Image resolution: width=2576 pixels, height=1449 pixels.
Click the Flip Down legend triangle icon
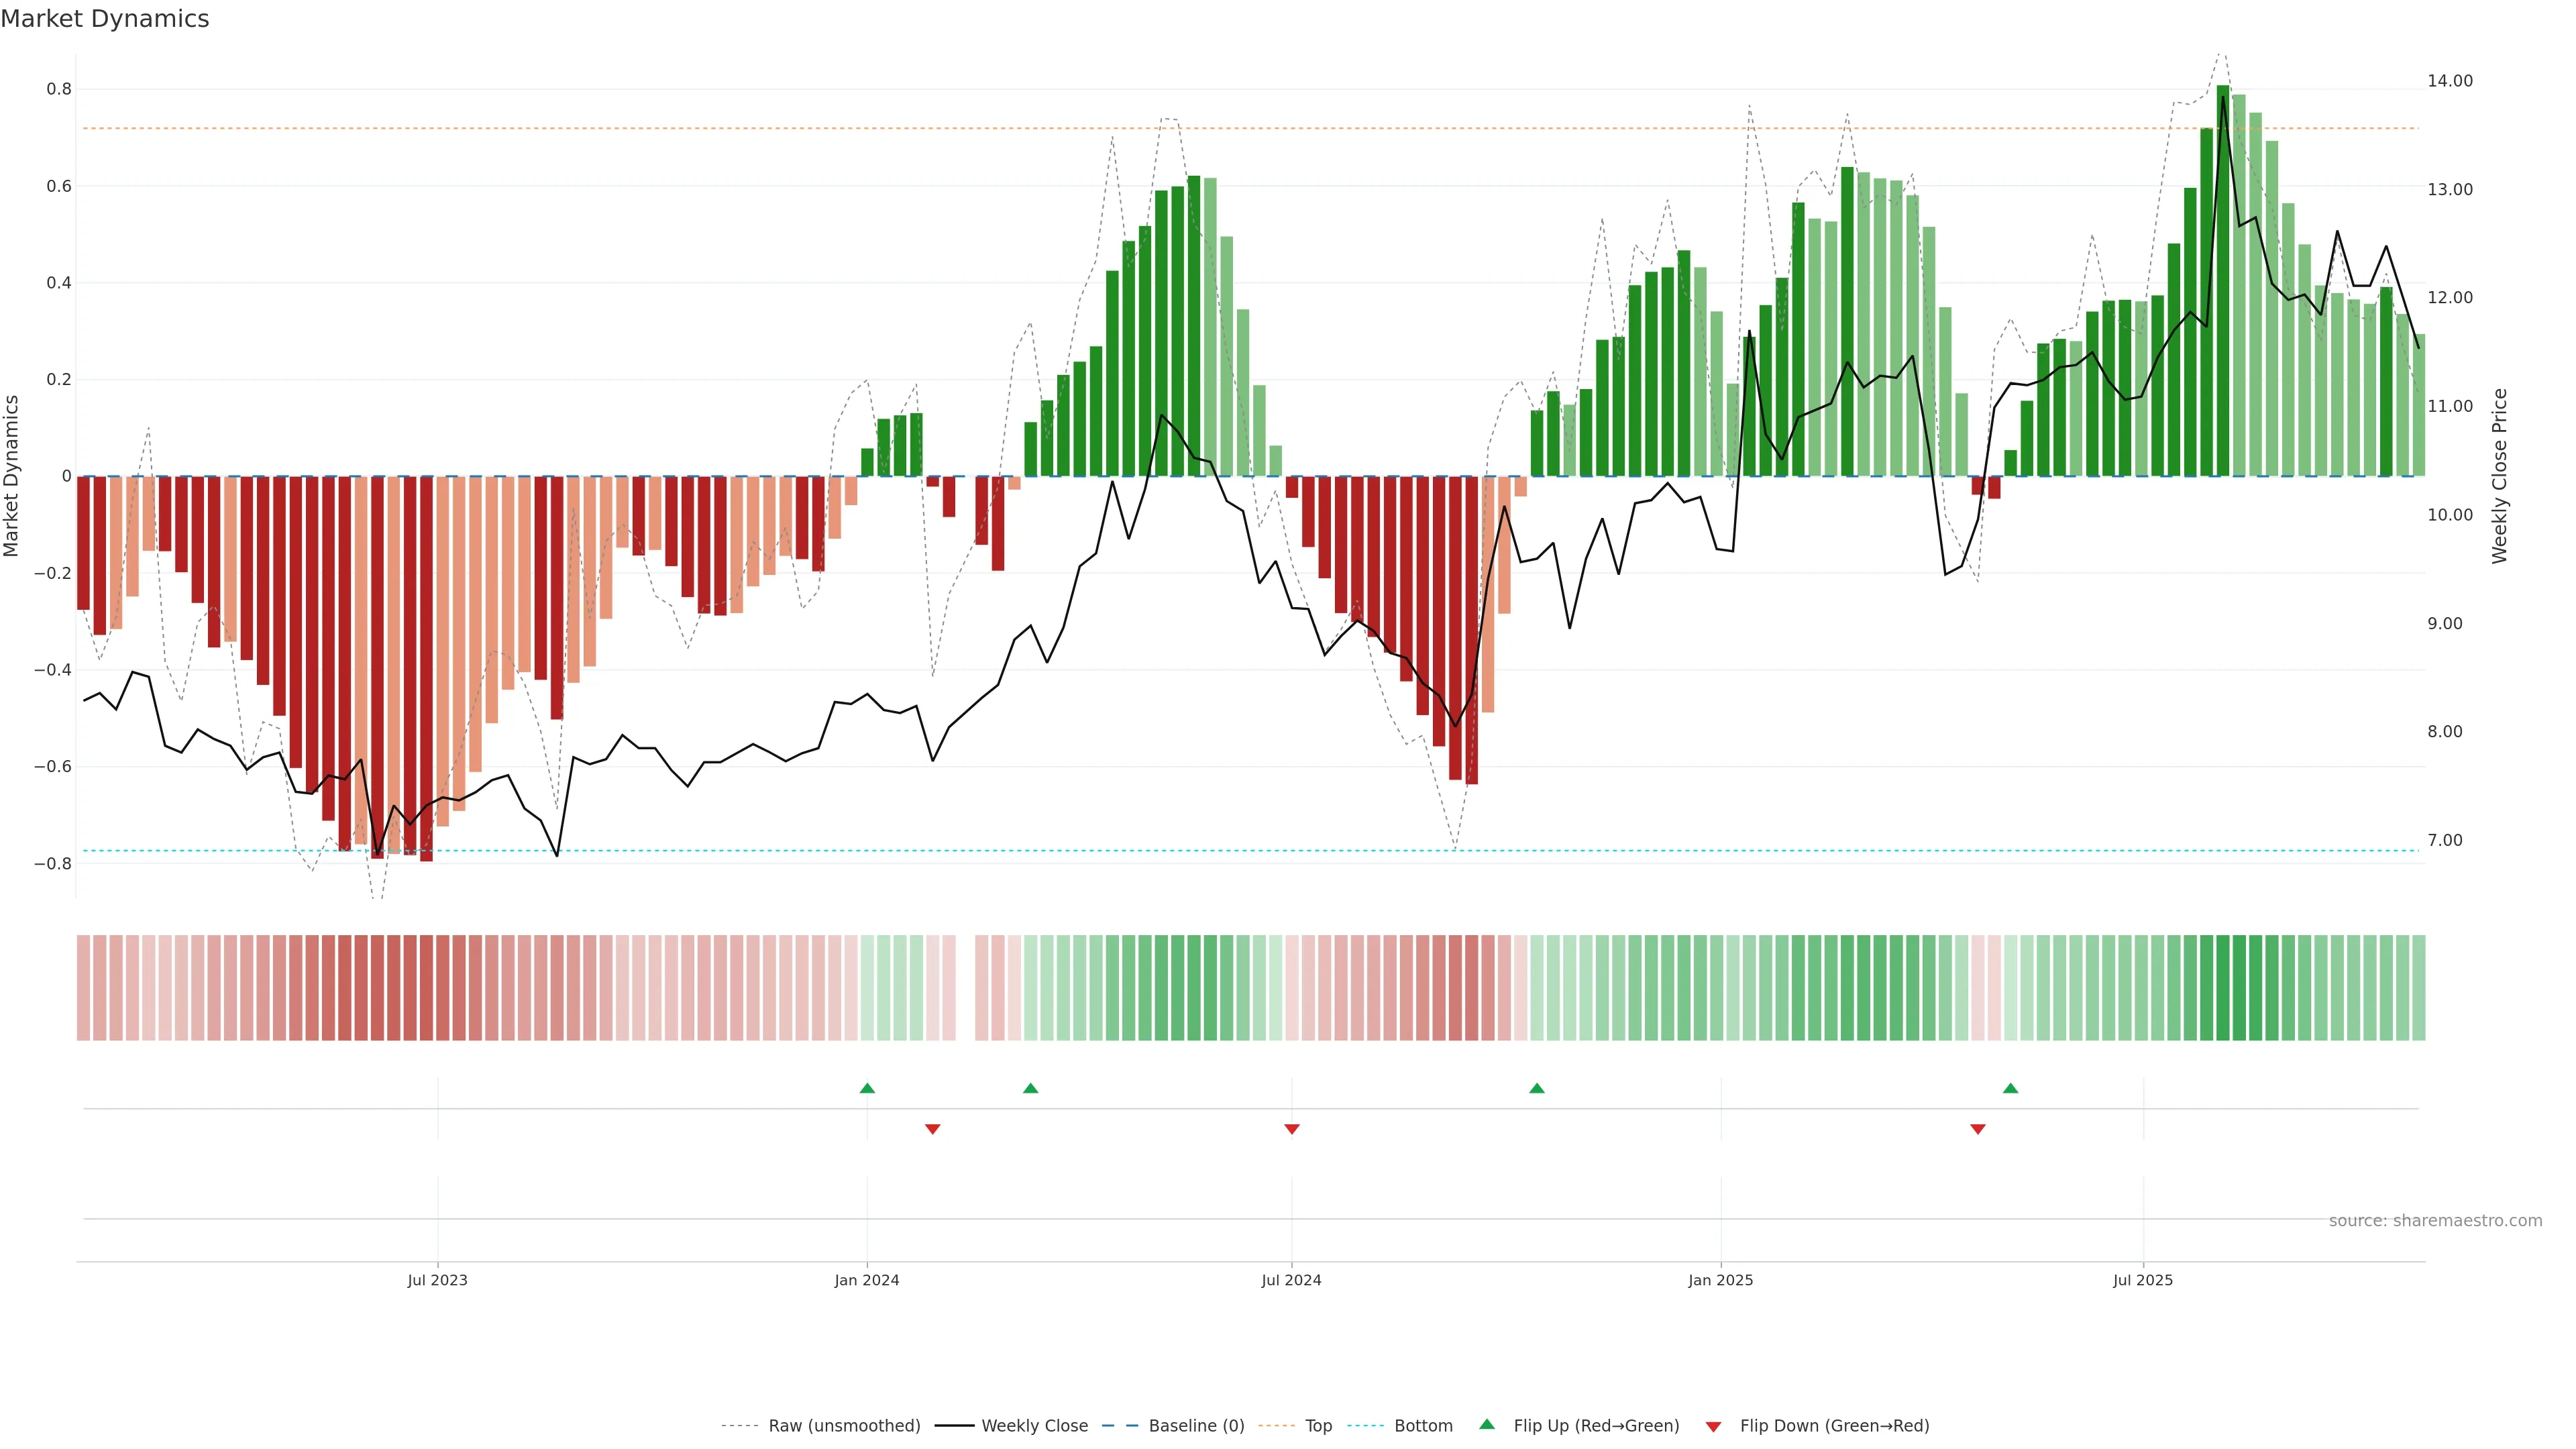click(1713, 1426)
